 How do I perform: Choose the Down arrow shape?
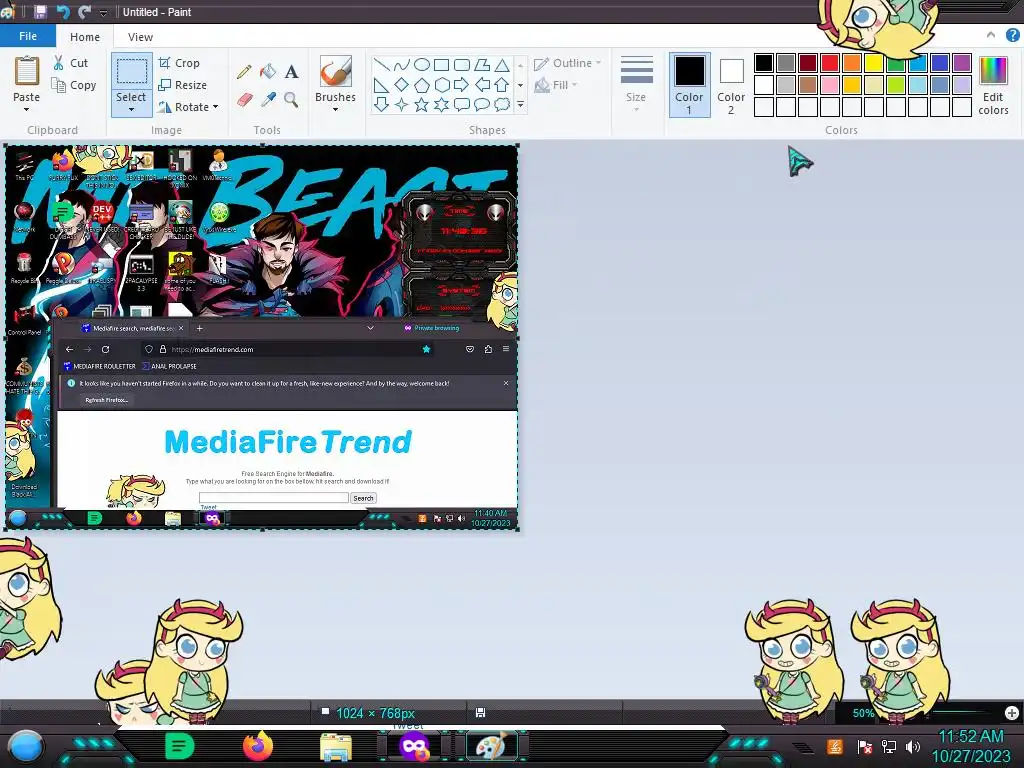[382, 104]
